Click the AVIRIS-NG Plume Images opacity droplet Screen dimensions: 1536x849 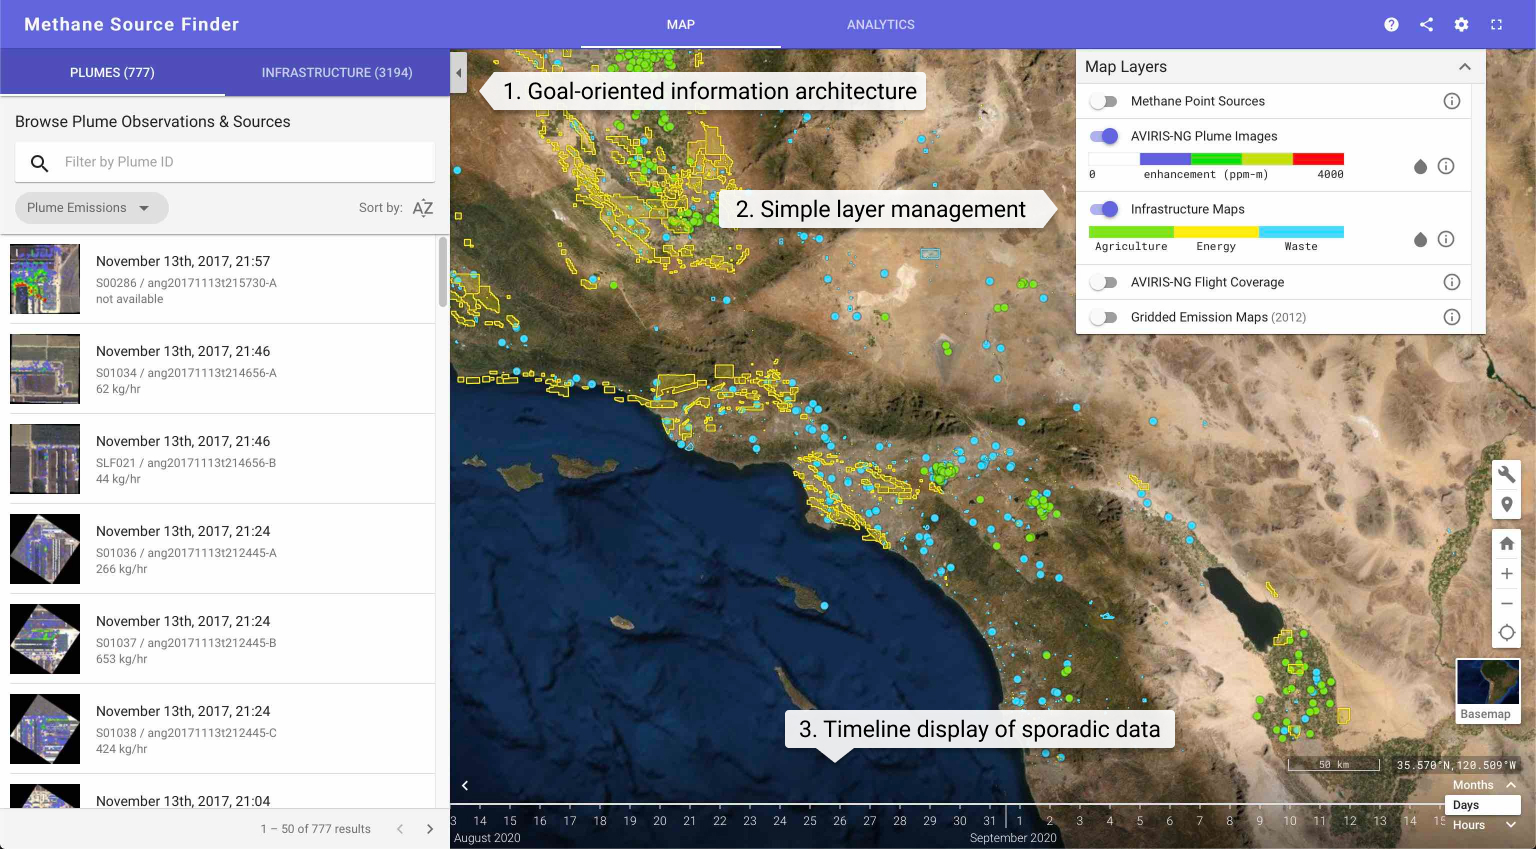(x=1421, y=168)
